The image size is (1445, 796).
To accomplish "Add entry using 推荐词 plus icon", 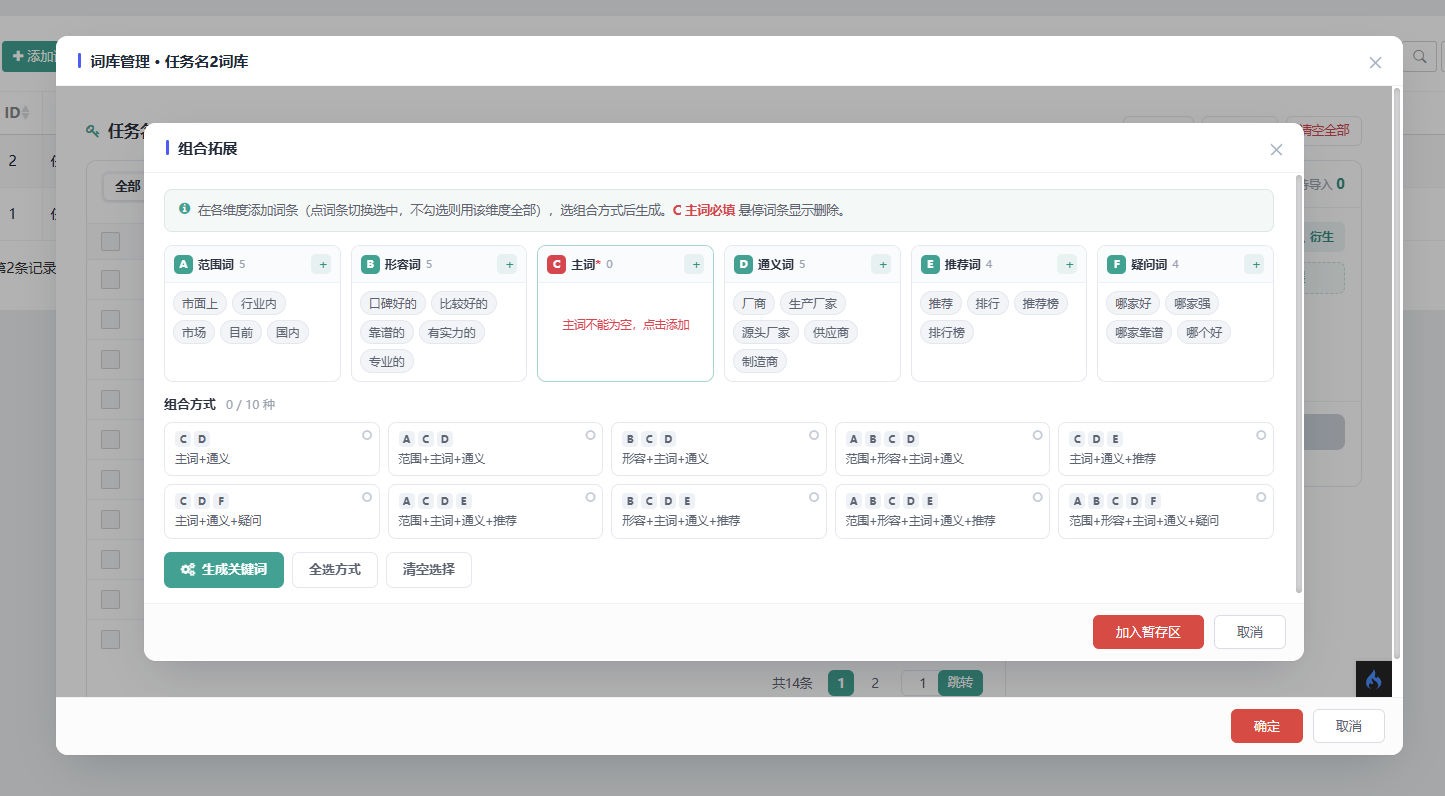I will pos(1068,265).
